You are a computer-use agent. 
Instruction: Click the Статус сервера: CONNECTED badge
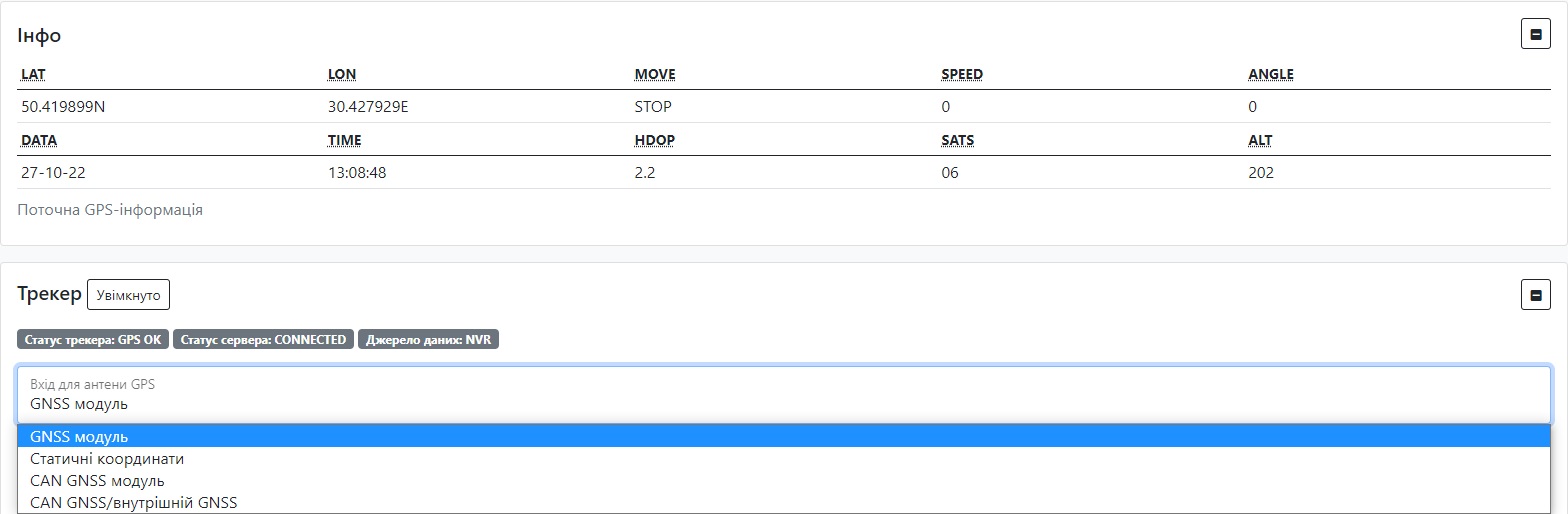coord(263,340)
